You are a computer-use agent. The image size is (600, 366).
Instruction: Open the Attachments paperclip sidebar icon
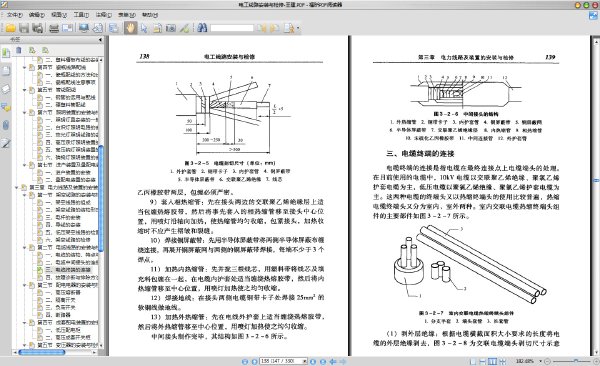click(x=6, y=125)
